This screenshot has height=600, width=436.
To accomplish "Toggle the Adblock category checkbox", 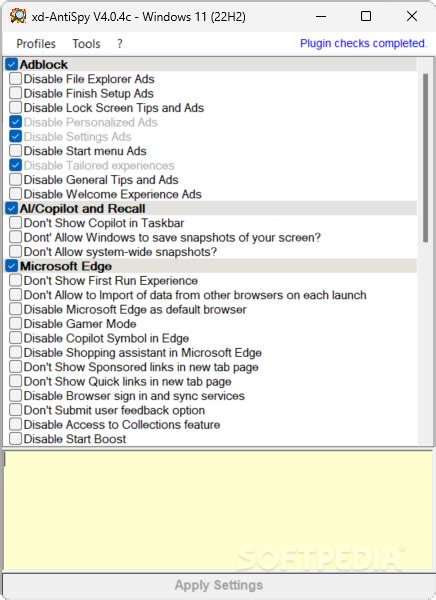I will point(11,65).
